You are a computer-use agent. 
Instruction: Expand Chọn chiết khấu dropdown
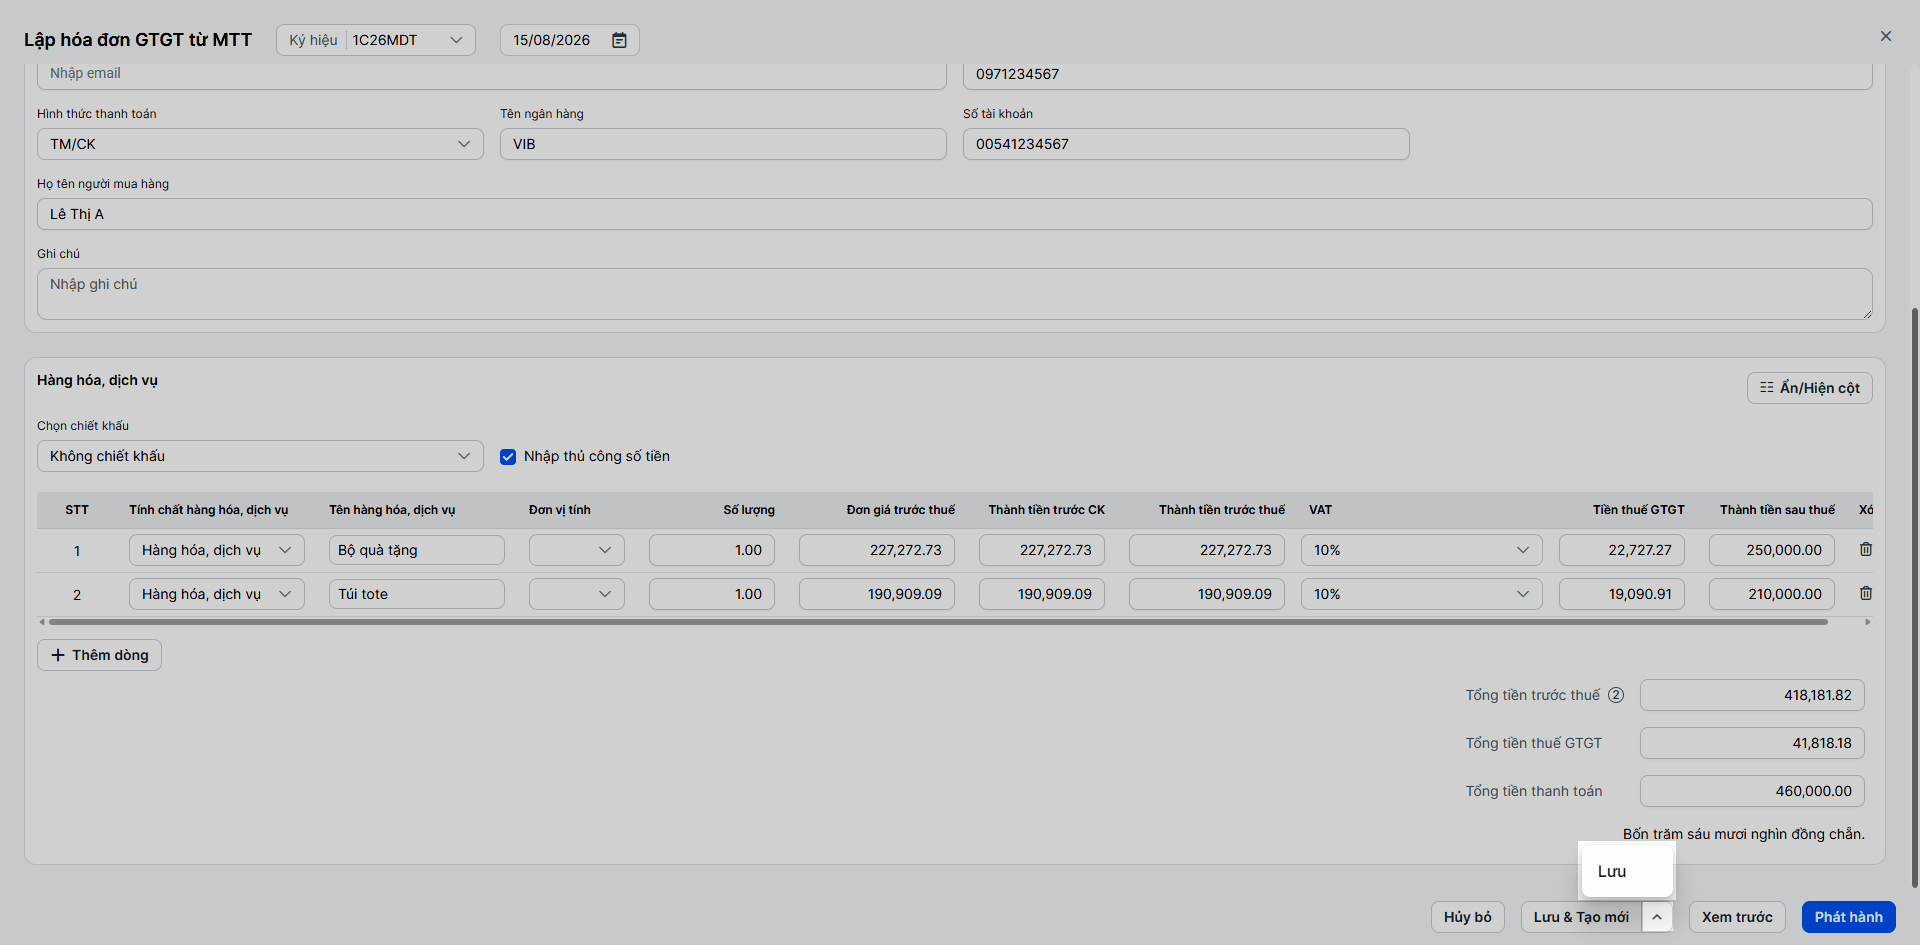click(x=260, y=456)
